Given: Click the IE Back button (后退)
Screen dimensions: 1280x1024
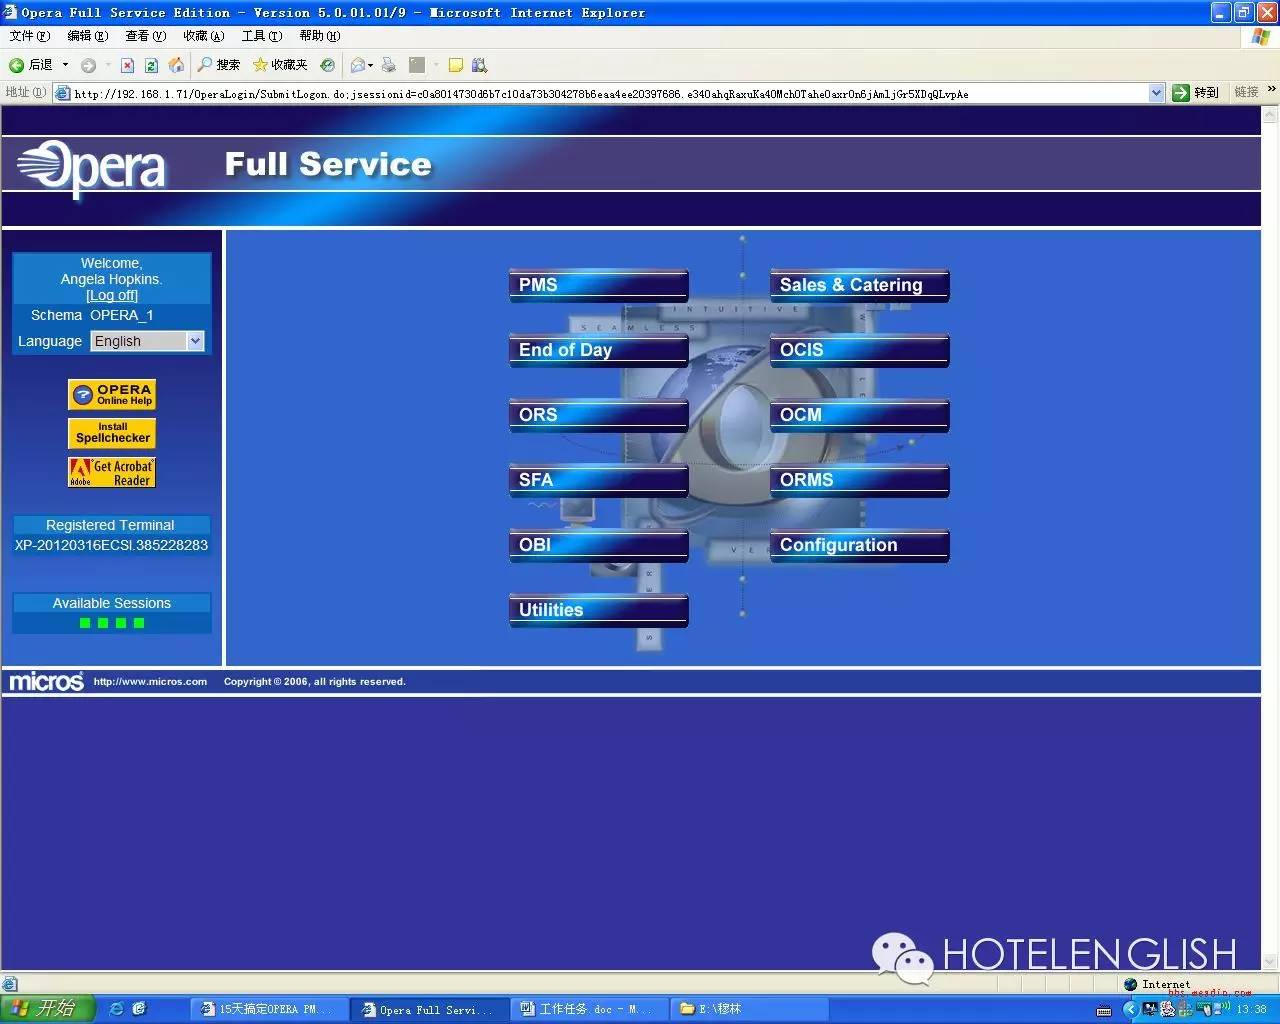Looking at the screenshot, I should (x=31, y=65).
